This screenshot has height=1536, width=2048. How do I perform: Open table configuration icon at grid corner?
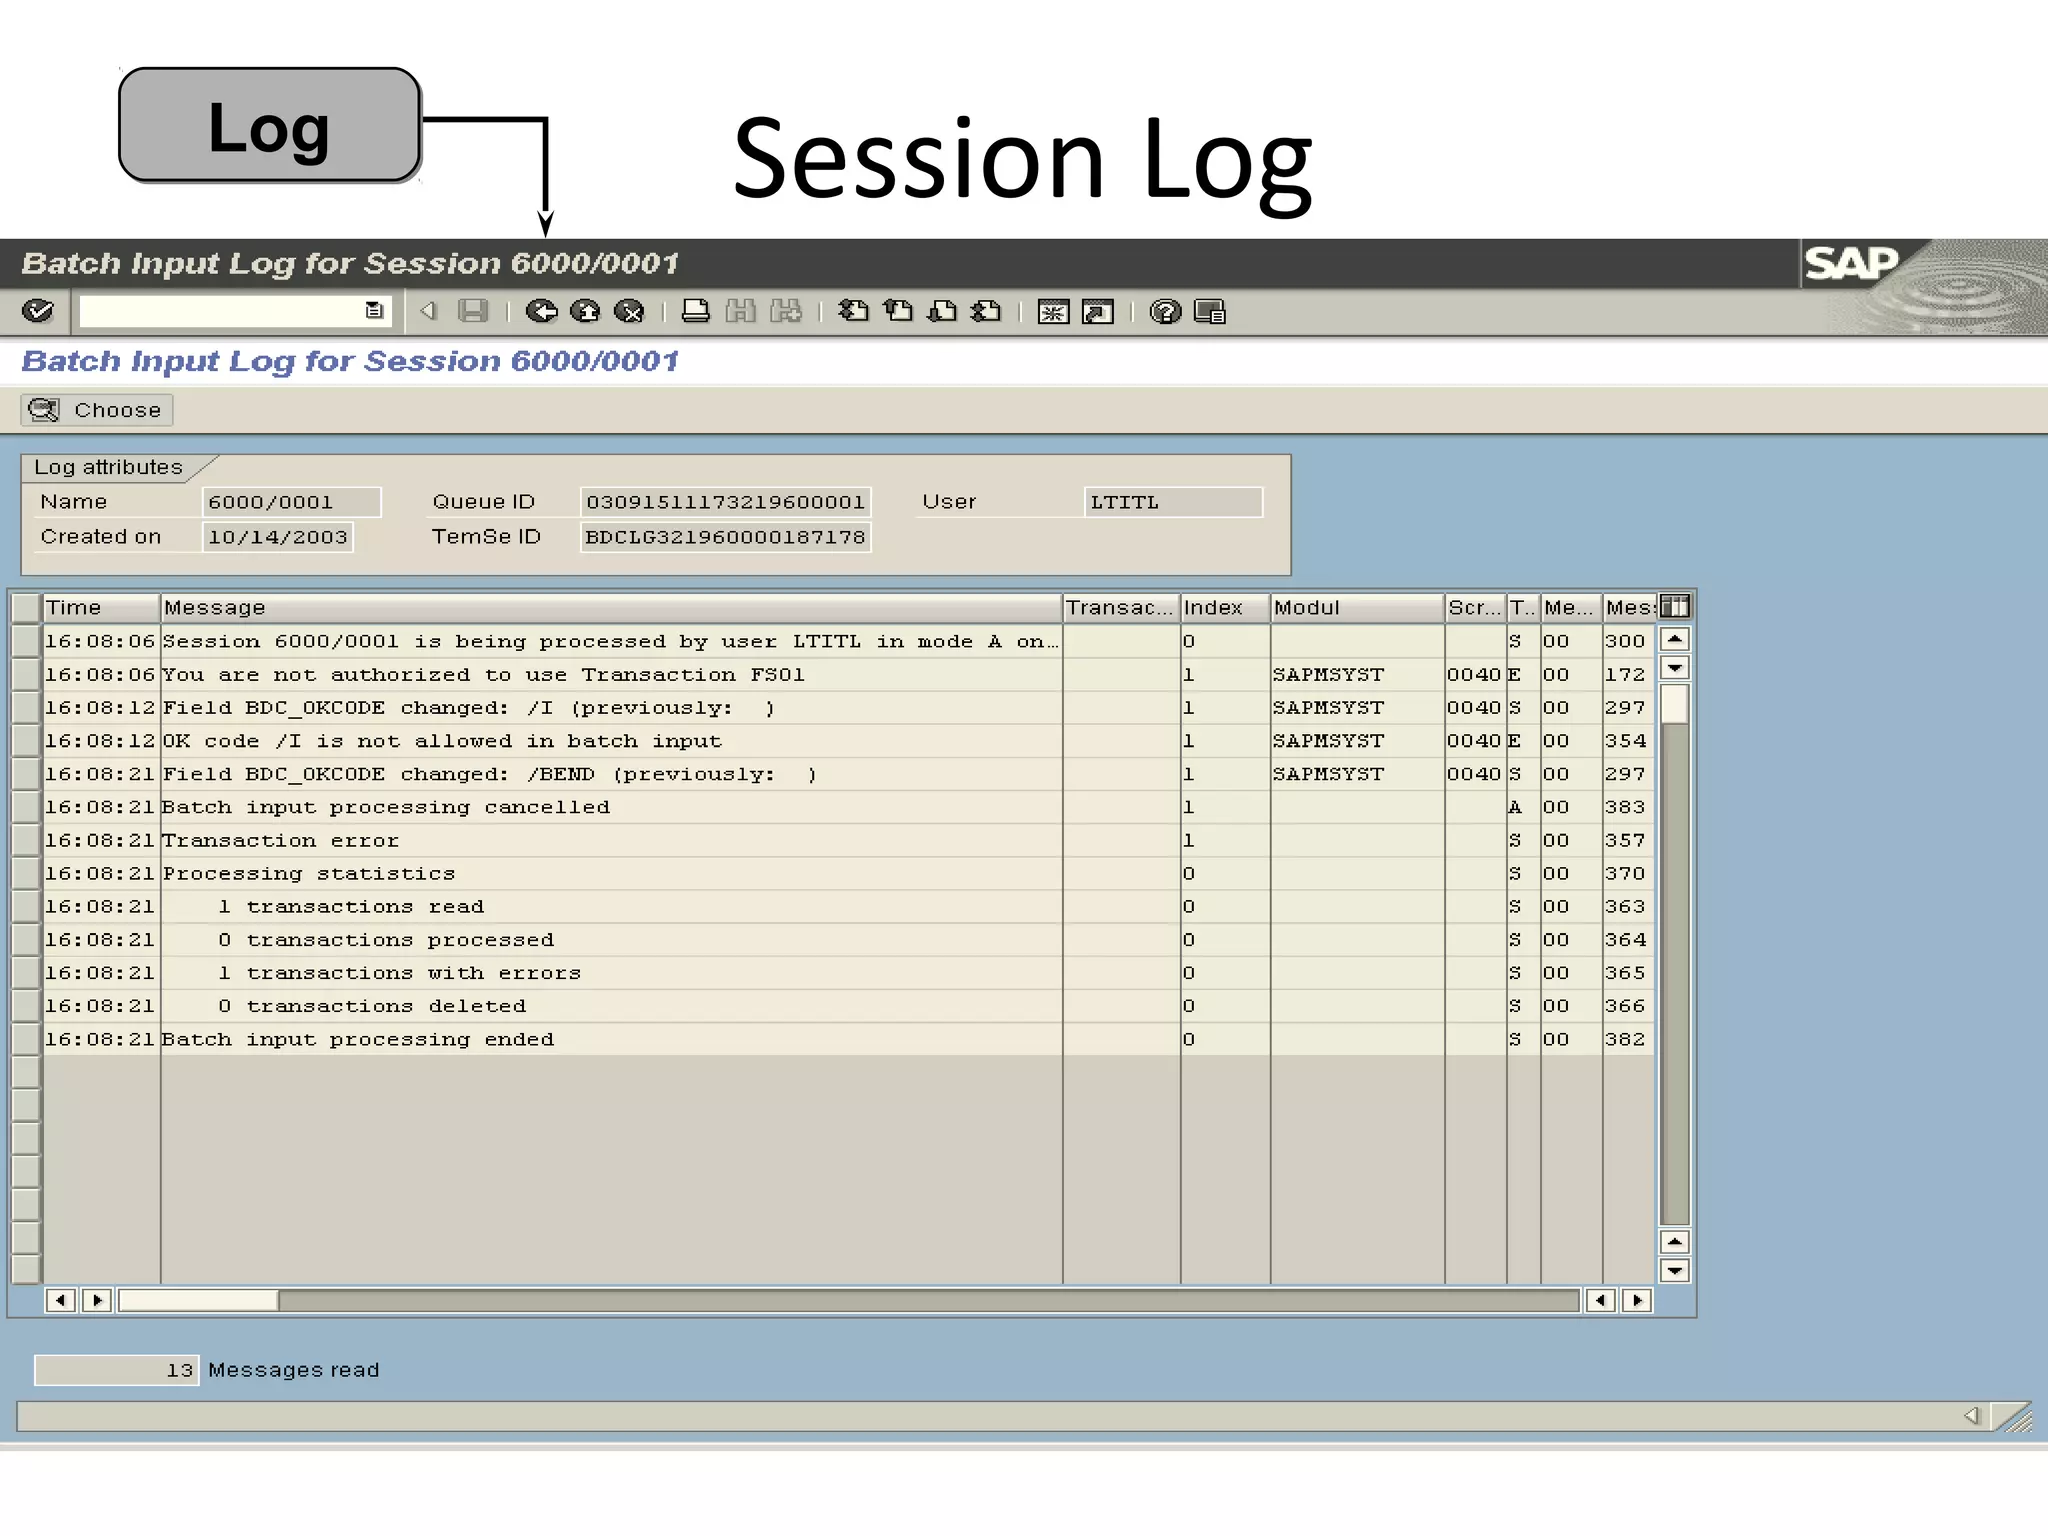(x=1675, y=606)
